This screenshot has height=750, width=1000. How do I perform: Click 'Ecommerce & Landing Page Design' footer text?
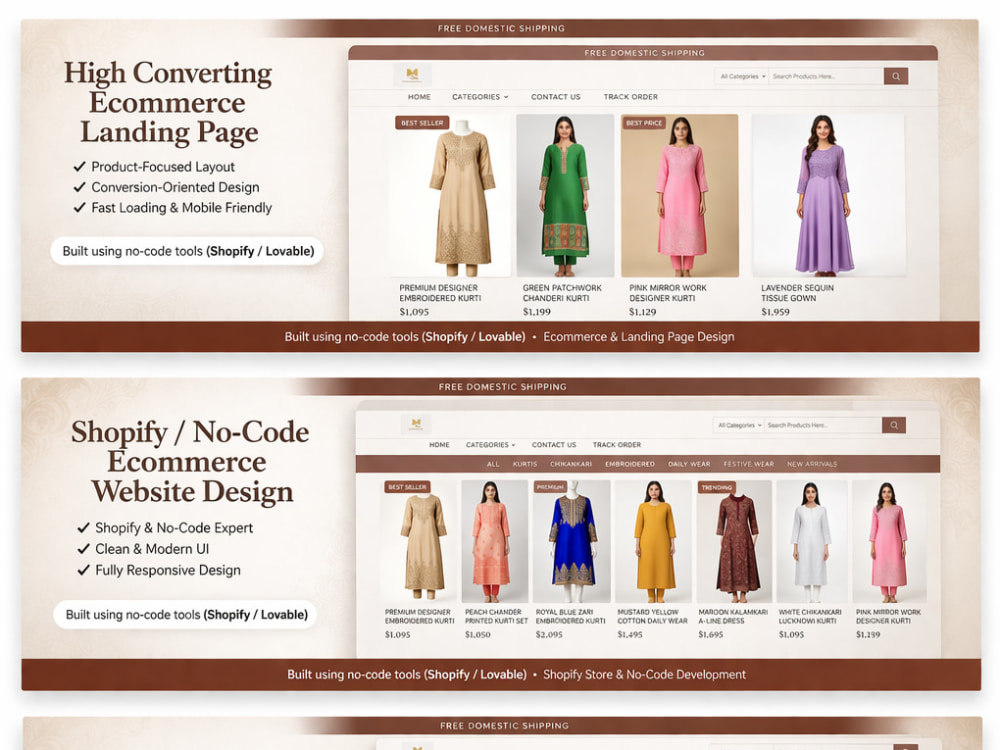(x=638, y=337)
